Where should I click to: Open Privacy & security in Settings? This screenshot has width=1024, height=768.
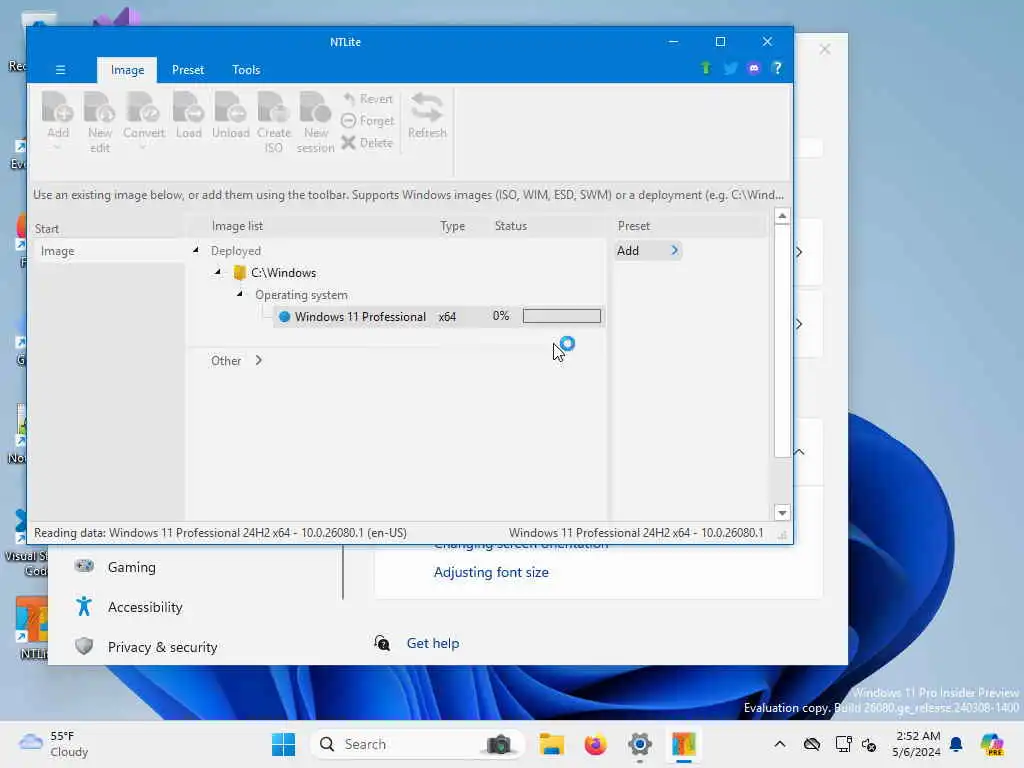click(162, 647)
